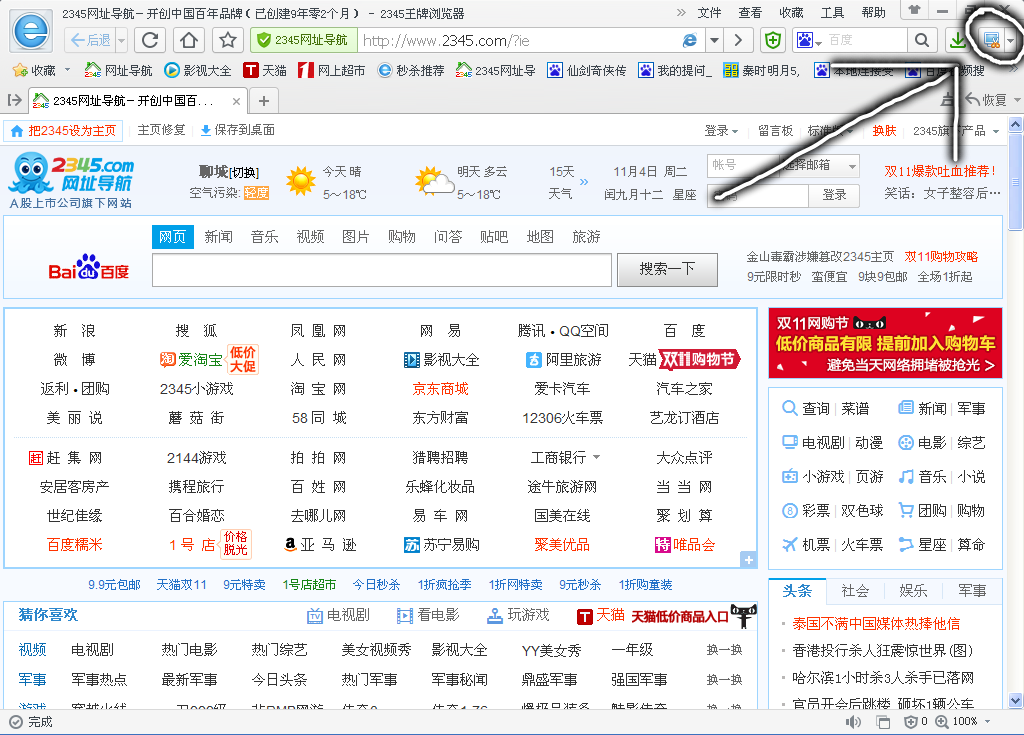Click 把2345设为主页 link

[64, 131]
